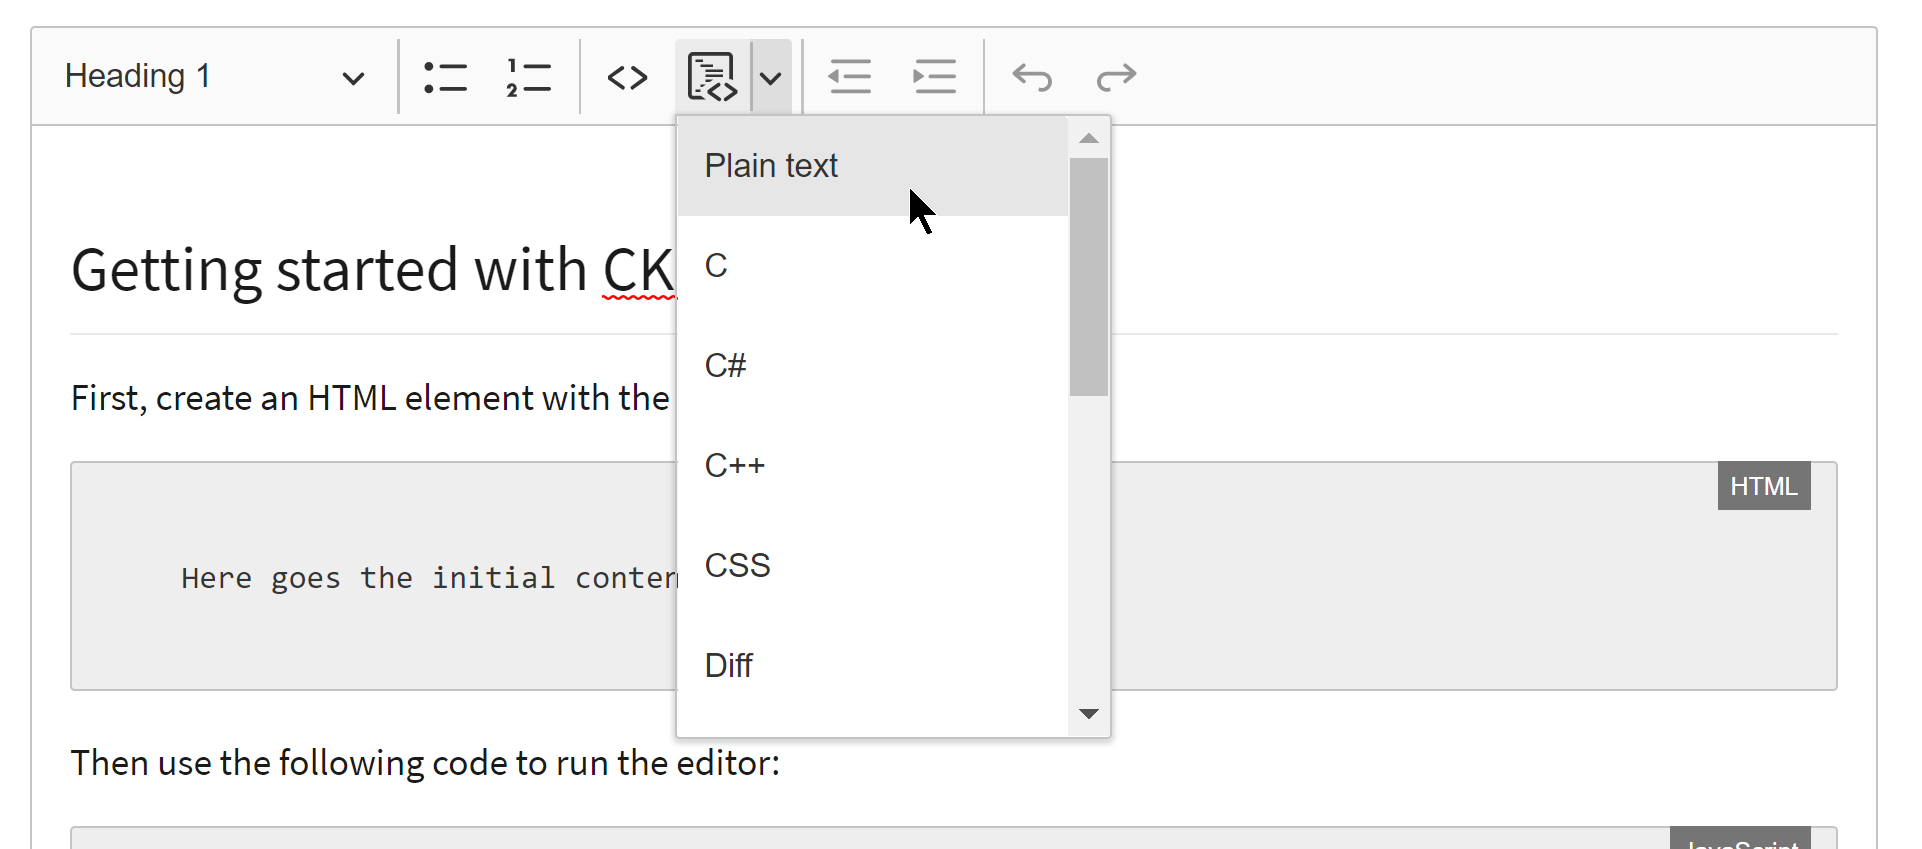Click the 'Here goes the initial' code line
This screenshot has width=1922, height=849.
pyautogui.click(x=429, y=578)
